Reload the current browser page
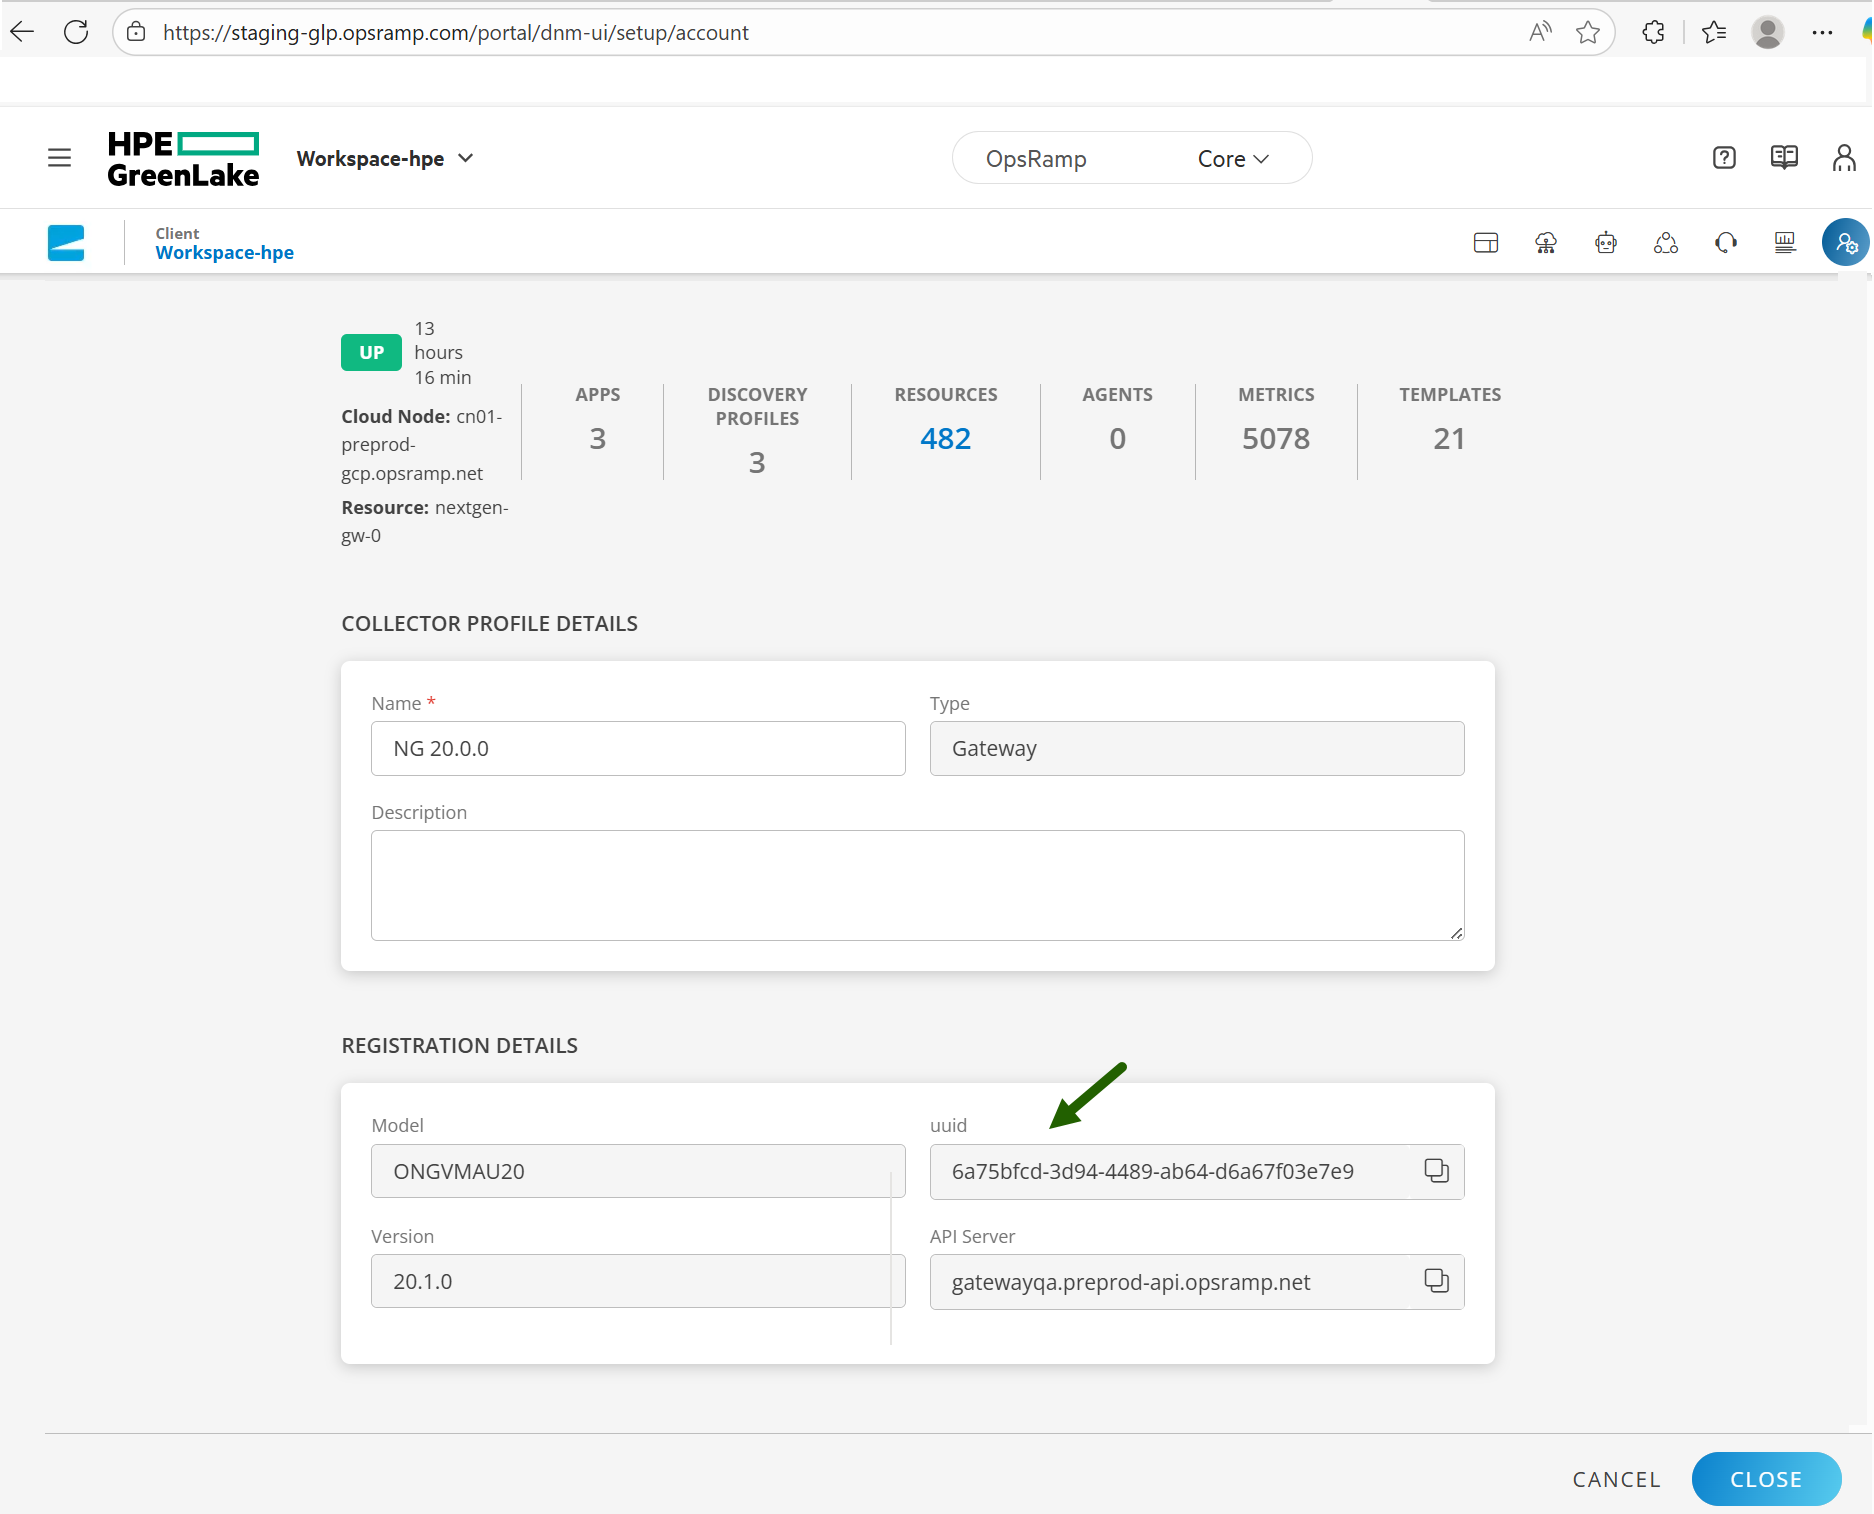The image size is (1874, 1514). 76,32
